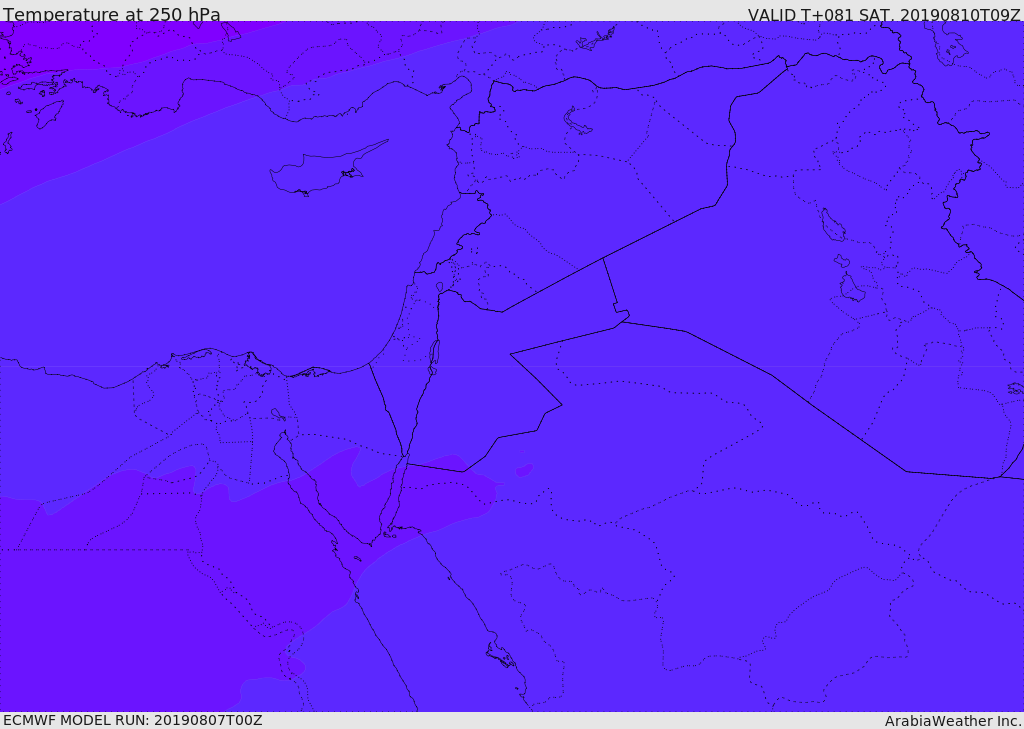
Task: Click the 'VALID T+081 SAT. 20190810T09Z' label
Action: coord(884,15)
